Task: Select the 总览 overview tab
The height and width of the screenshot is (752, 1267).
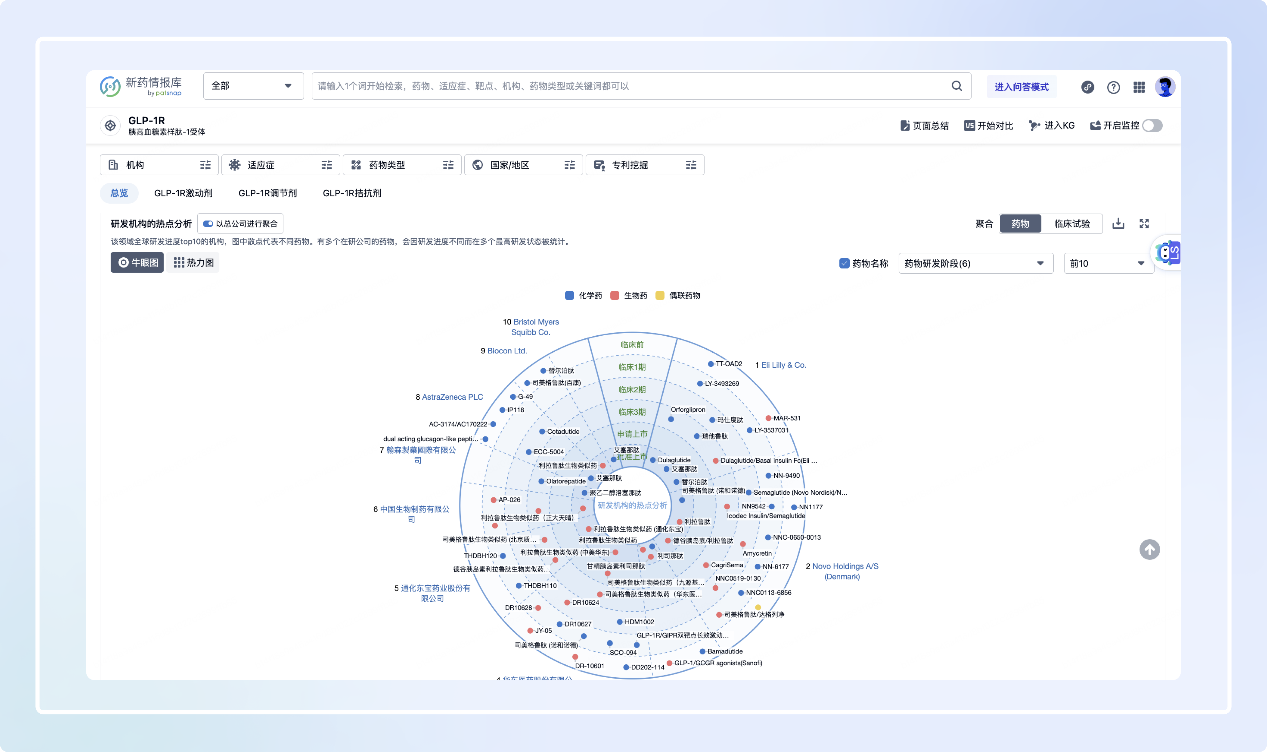Action: 119,193
